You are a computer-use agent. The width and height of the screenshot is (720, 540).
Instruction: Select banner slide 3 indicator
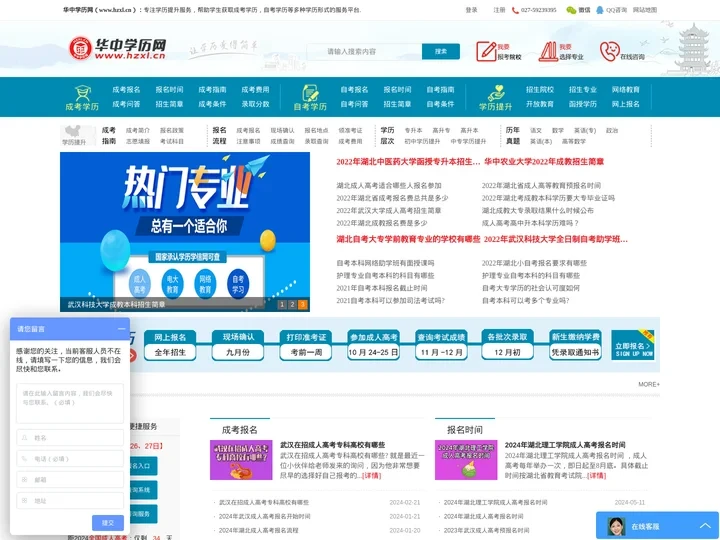303,304
